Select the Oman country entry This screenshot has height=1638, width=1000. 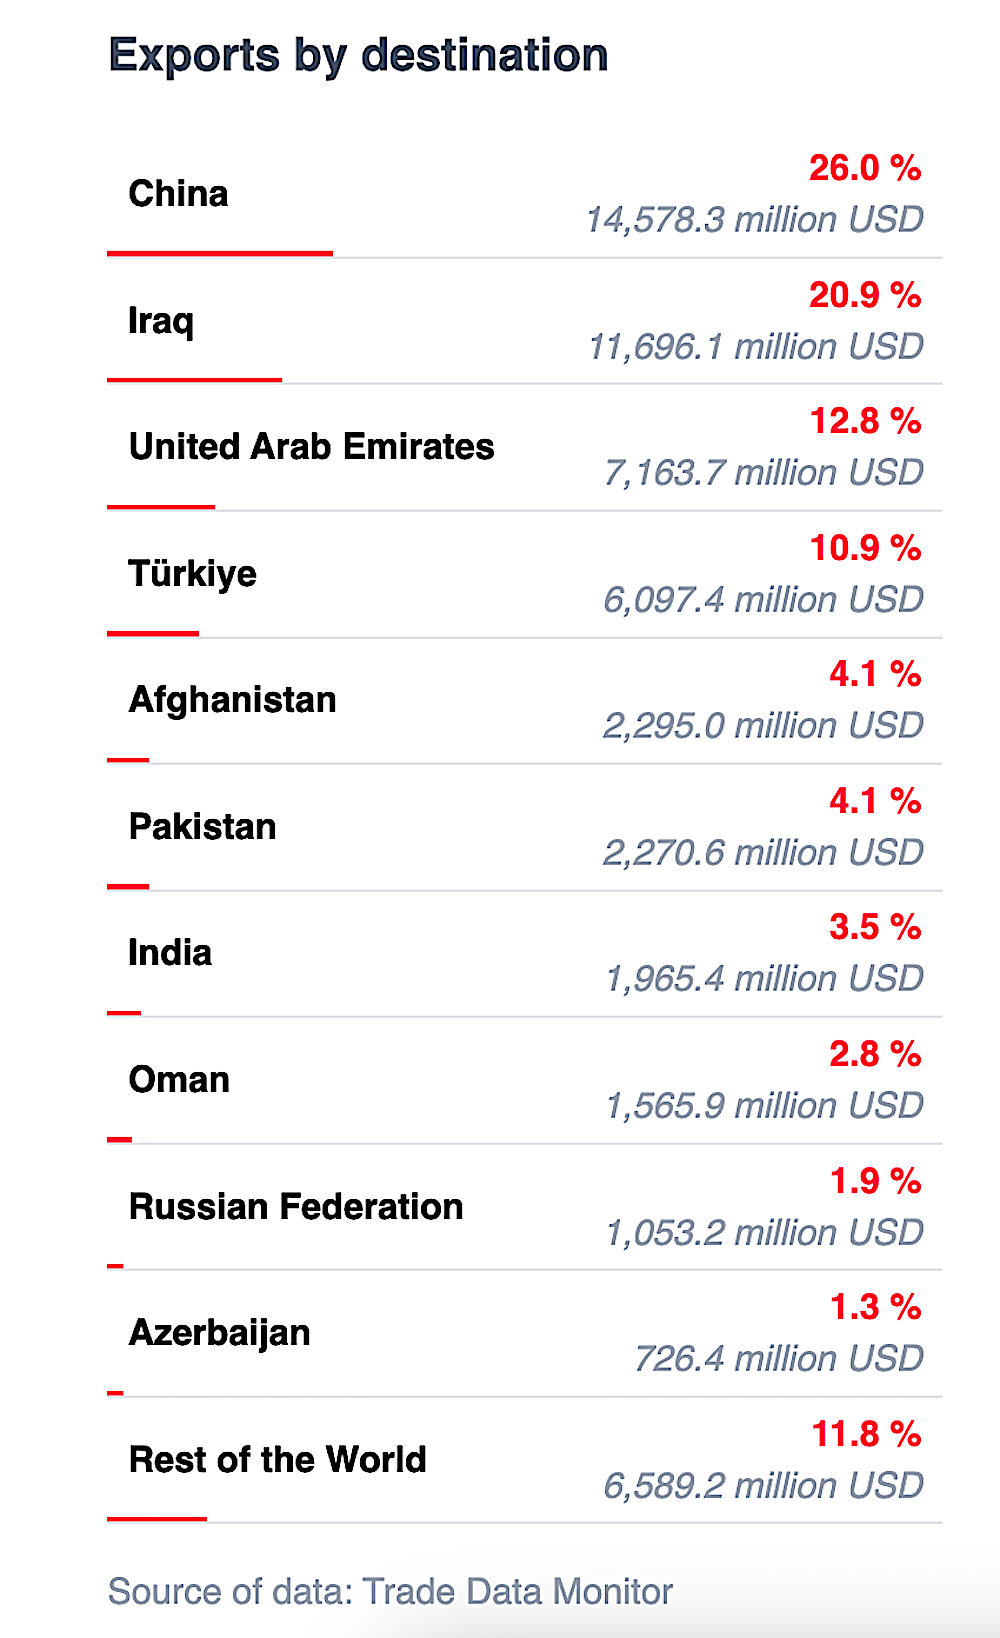click(180, 1080)
